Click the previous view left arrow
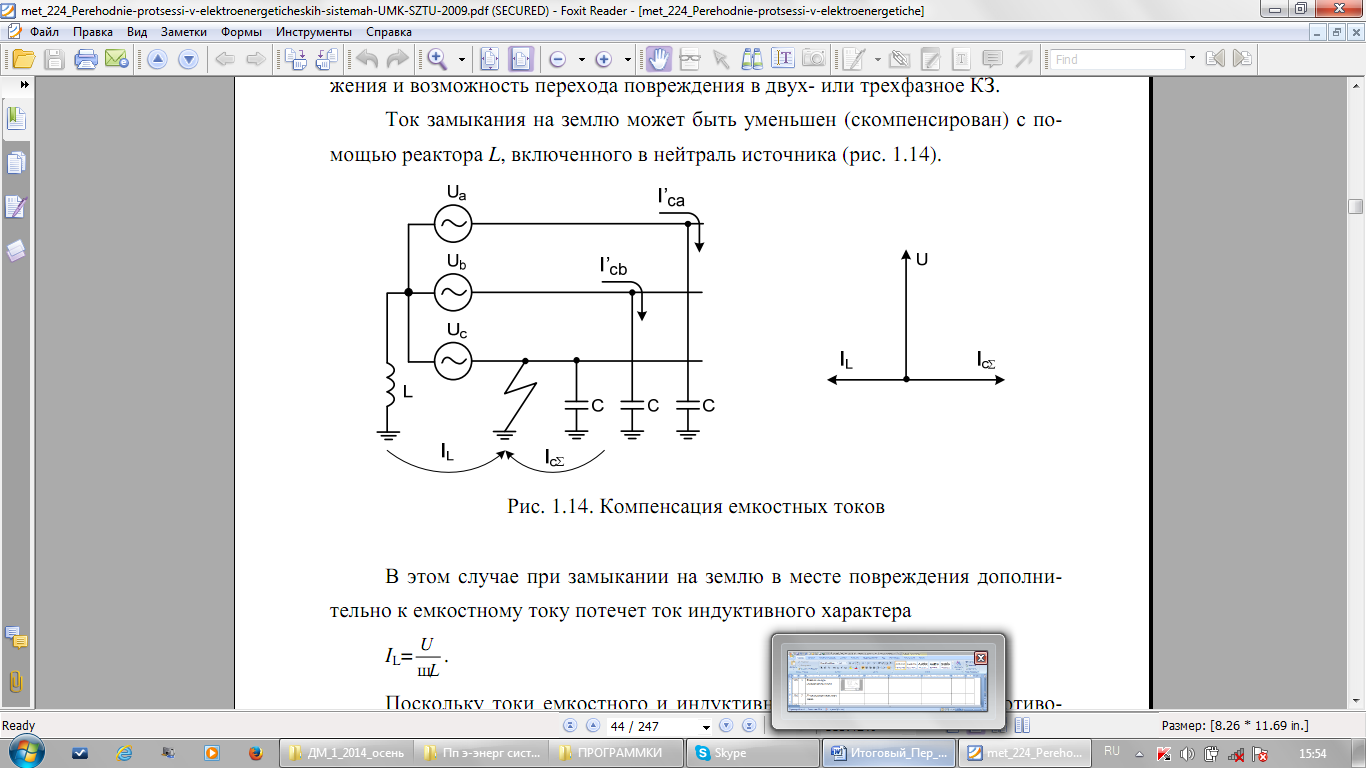Screen dimensions: 1366x768 [225, 59]
